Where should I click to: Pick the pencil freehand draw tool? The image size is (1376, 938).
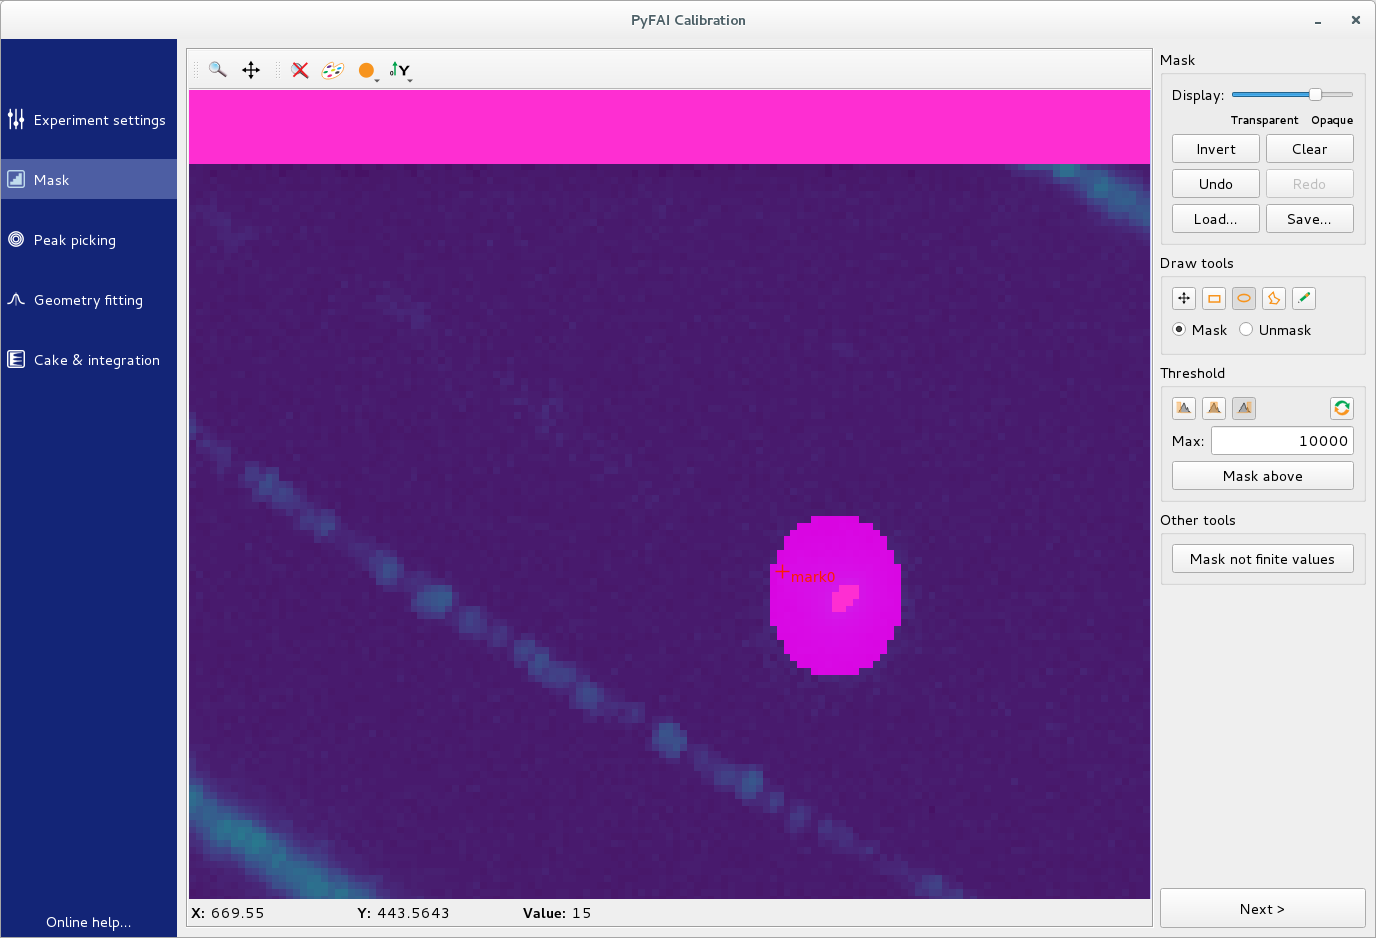[1304, 298]
